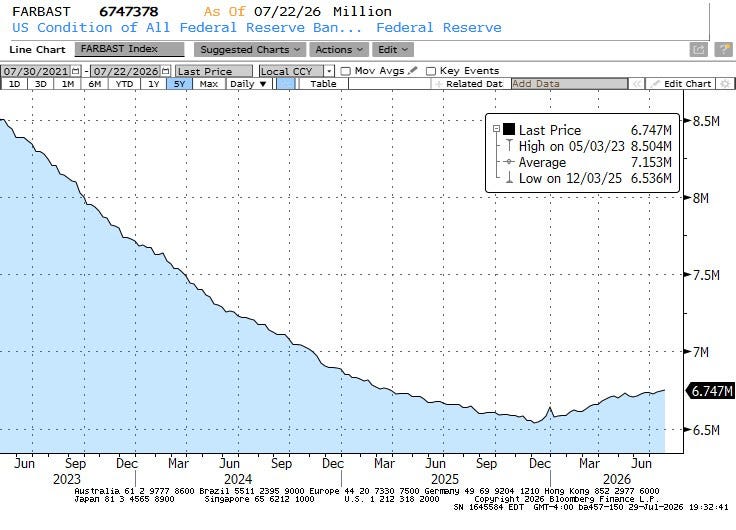This screenshot has width=736, height=530.
Task: Open the Last Price field selector
Action: (x=214, y=71)
